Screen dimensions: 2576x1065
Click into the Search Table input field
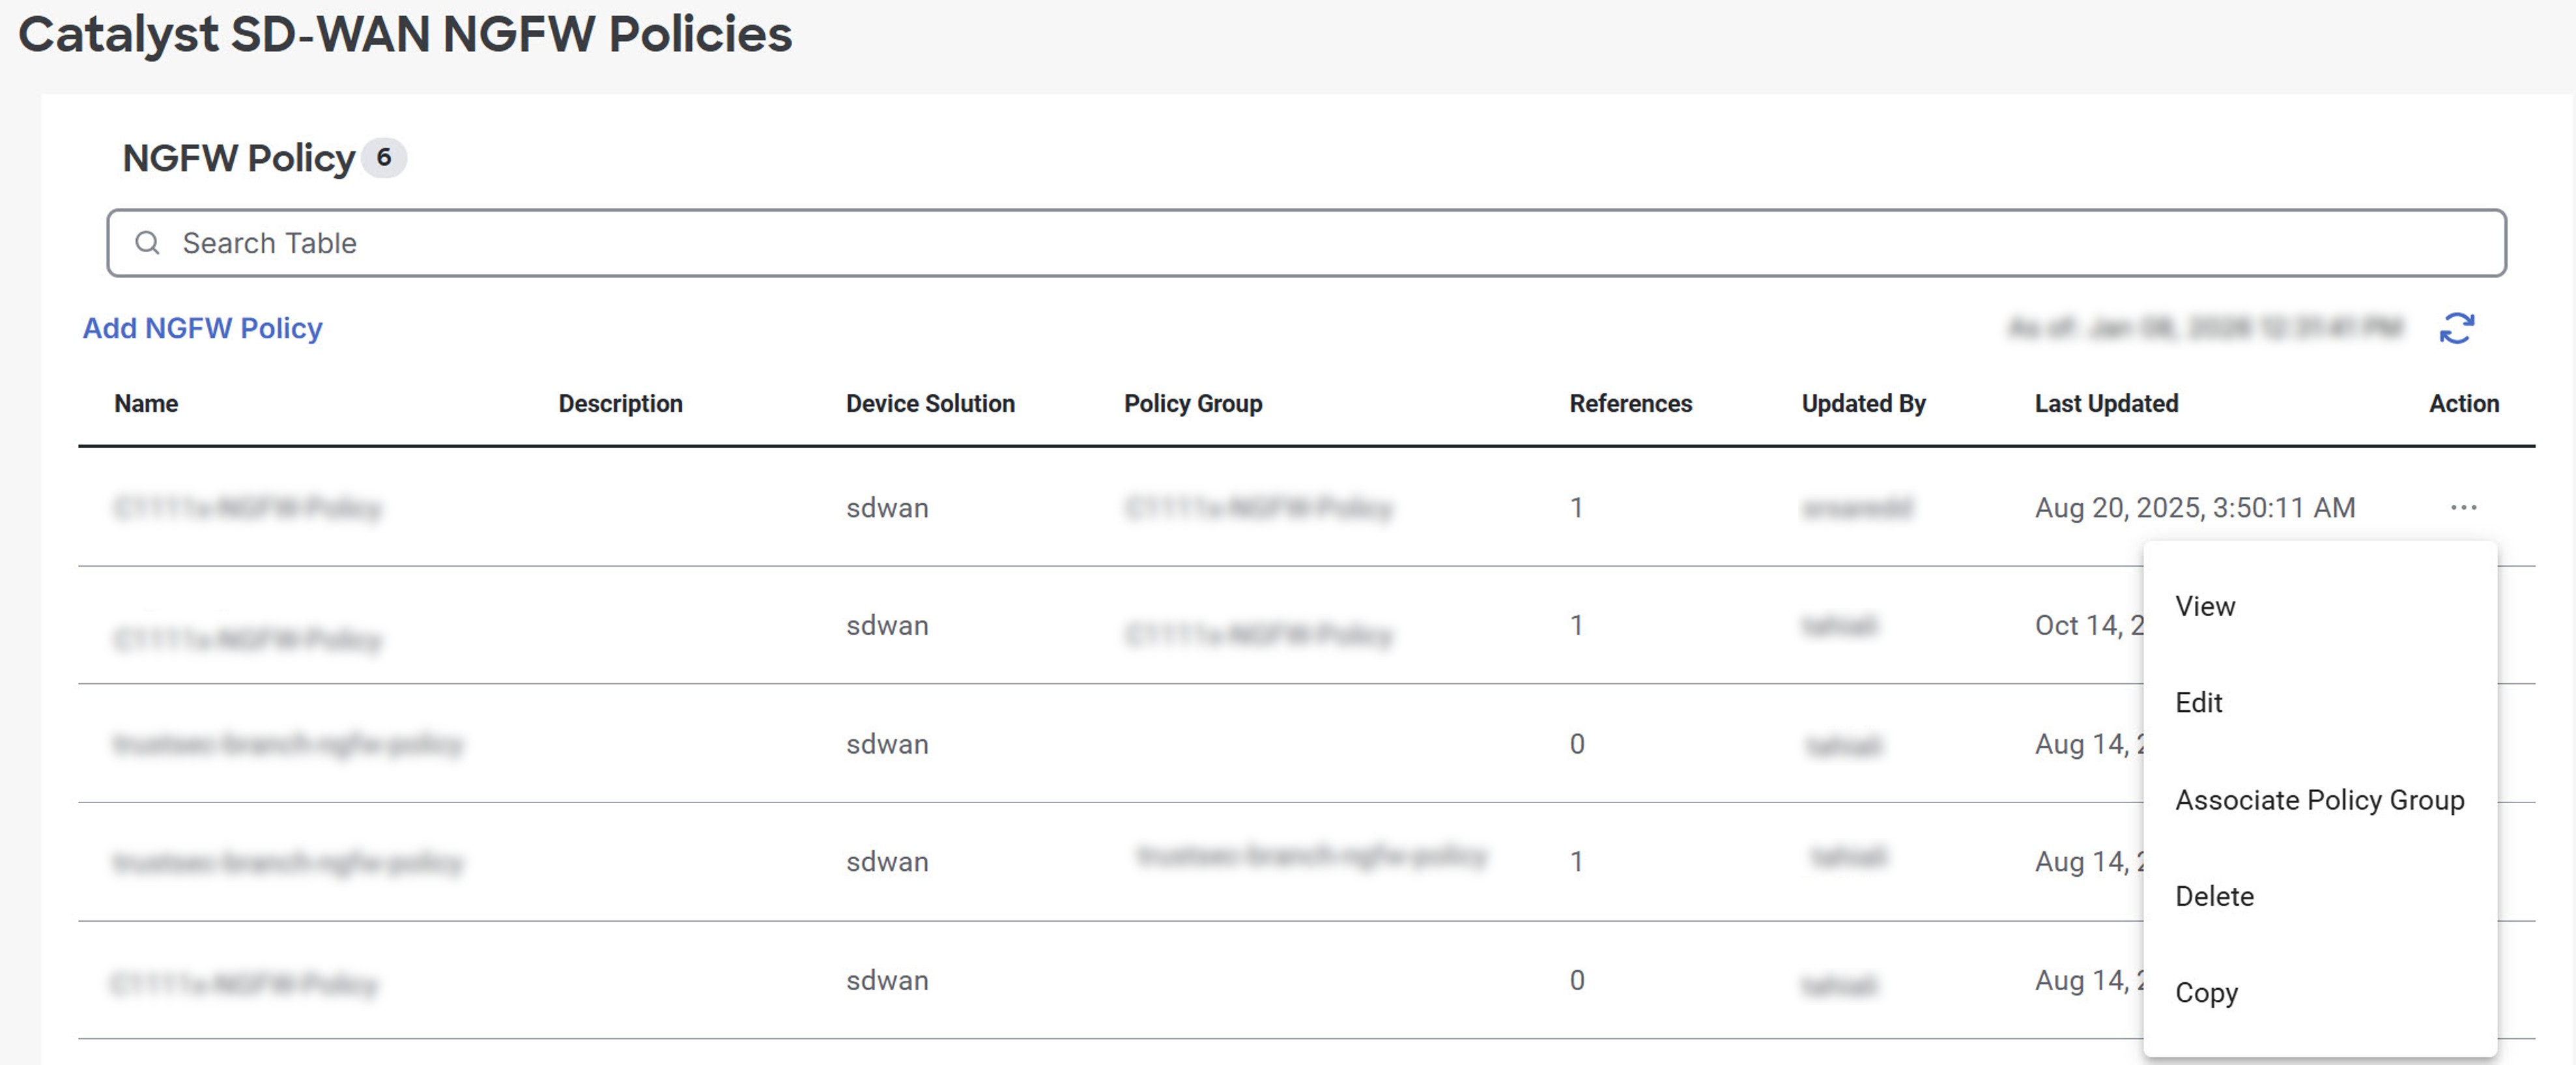pyautogui.click(x=700, y=242)
